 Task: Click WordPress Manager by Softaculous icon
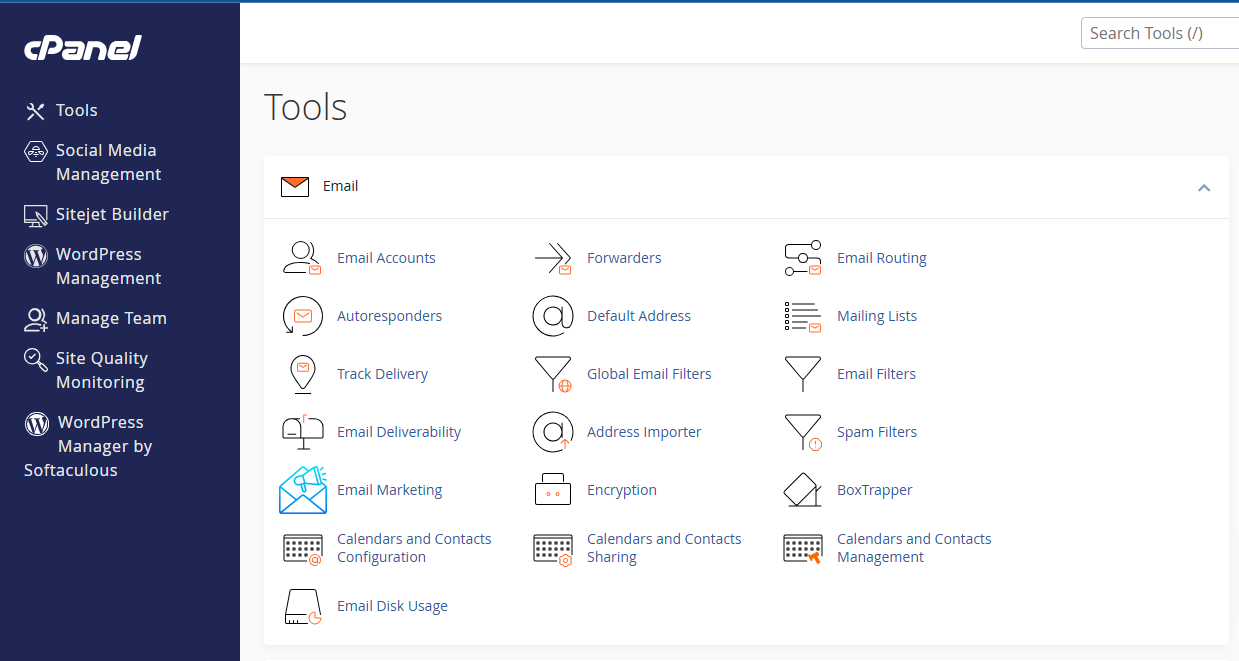[x=37, y=423]
